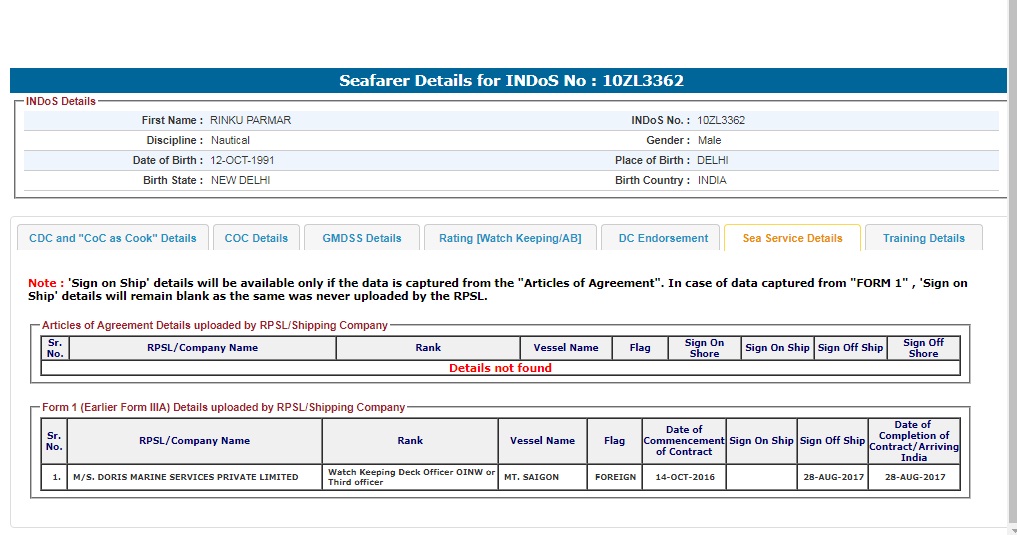Screen dimensions: 1017x535
Task: Open the Training Details tab
Action: click(923, 238)
